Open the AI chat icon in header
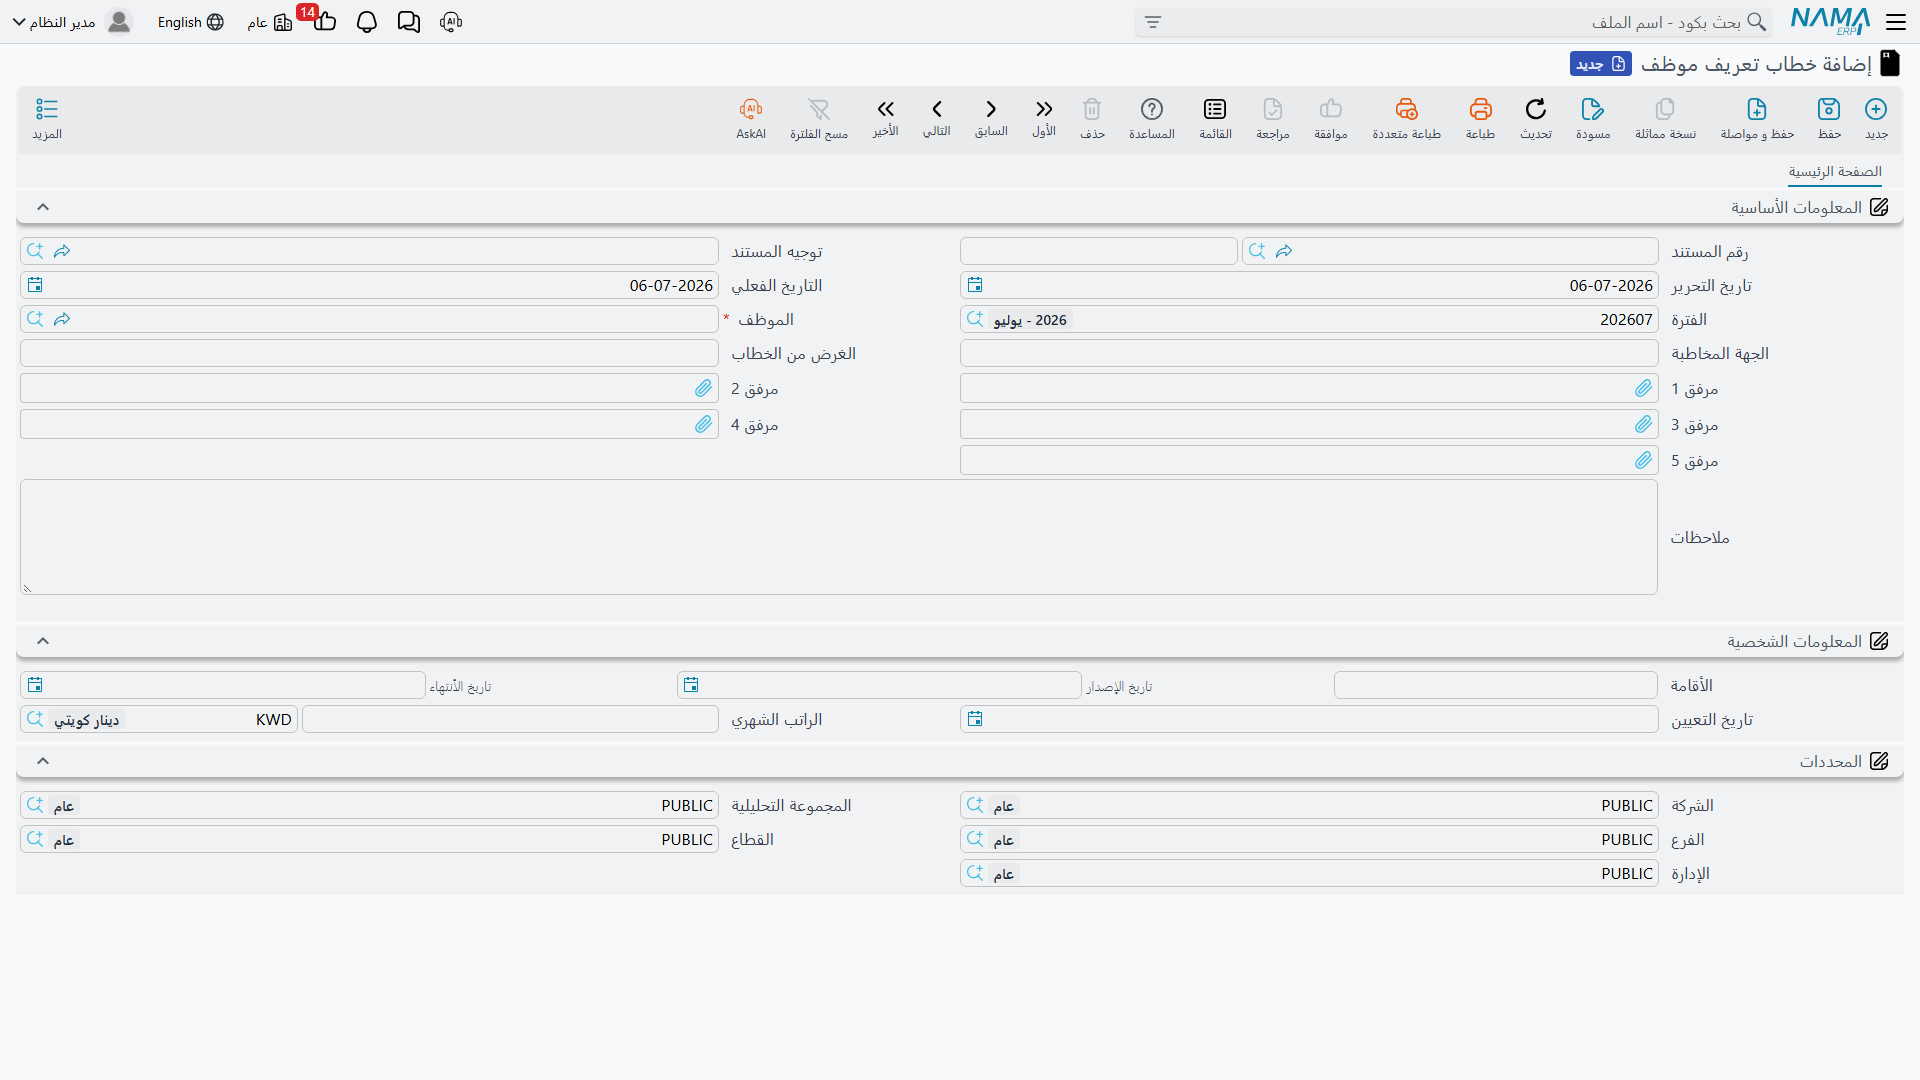 pyautogui.click(x=451, y=22)
